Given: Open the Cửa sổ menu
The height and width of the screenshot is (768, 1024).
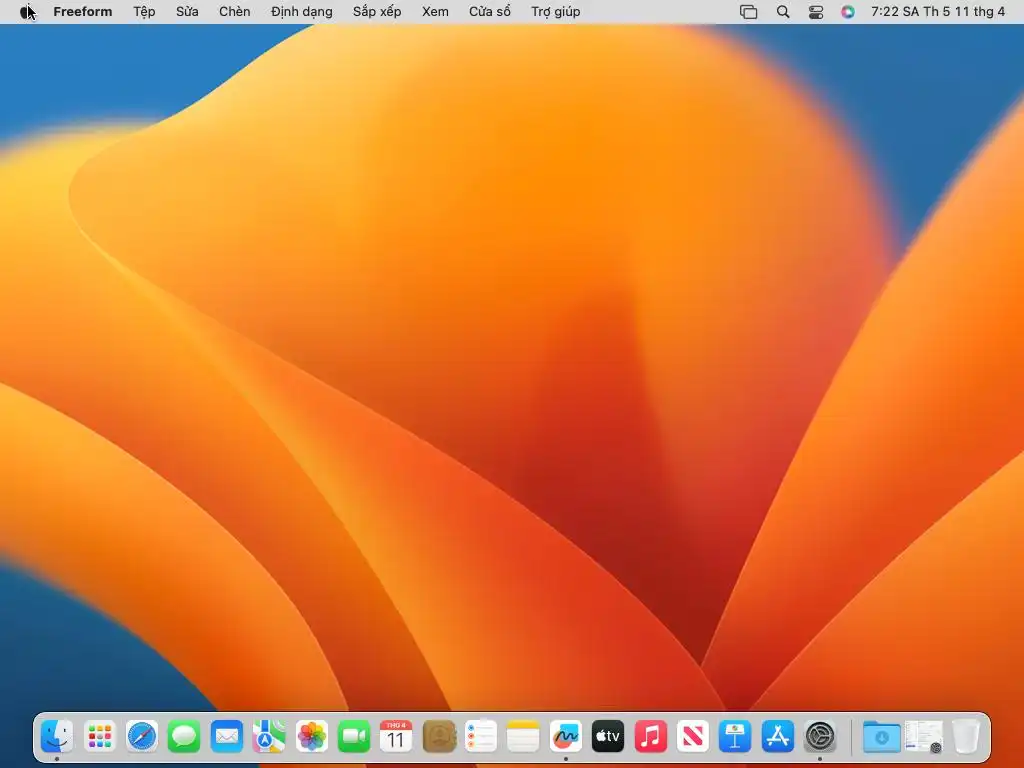Looking at the screenshot, I should pos(489,12).
